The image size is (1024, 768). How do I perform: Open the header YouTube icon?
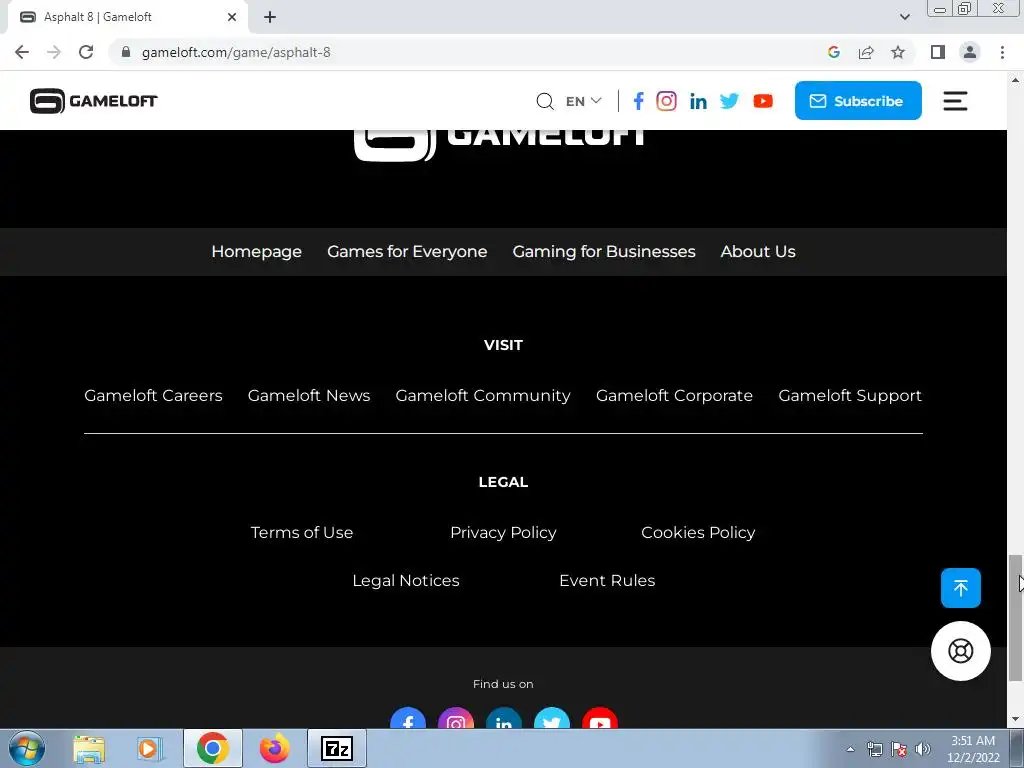coord(763,101)
